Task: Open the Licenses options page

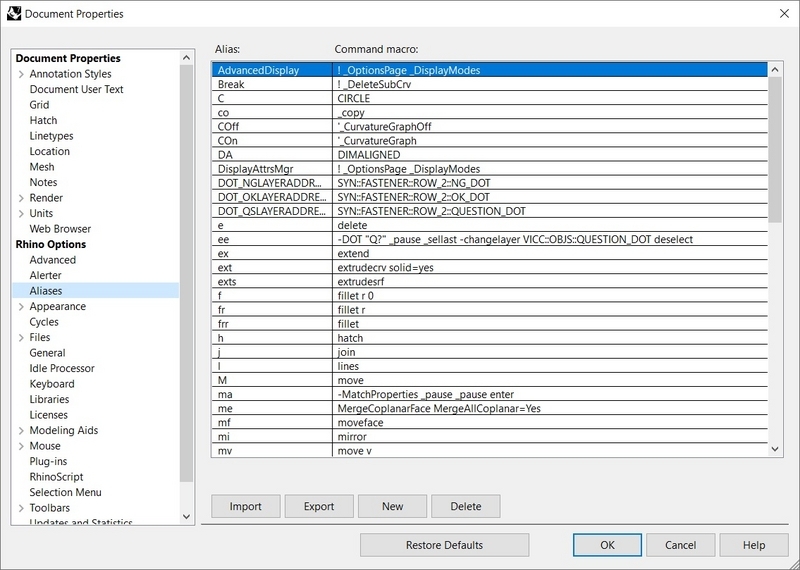Action: click(x=48, y=415)
